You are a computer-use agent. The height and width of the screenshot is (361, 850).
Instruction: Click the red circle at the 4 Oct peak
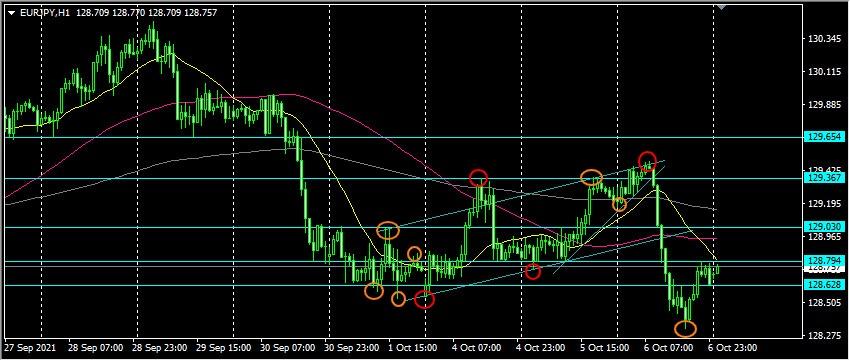click(x=479, y=177)
